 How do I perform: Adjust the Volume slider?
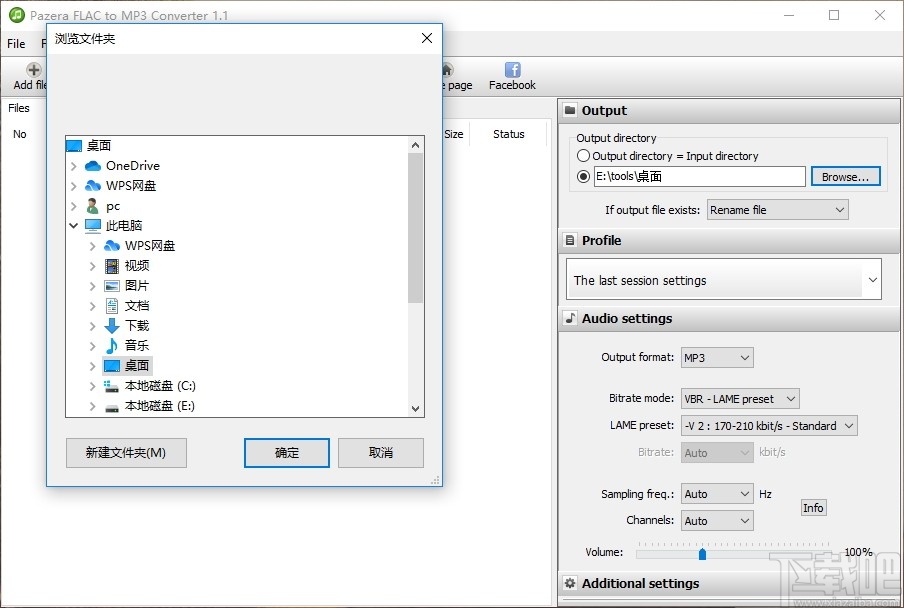pos(702,553)
